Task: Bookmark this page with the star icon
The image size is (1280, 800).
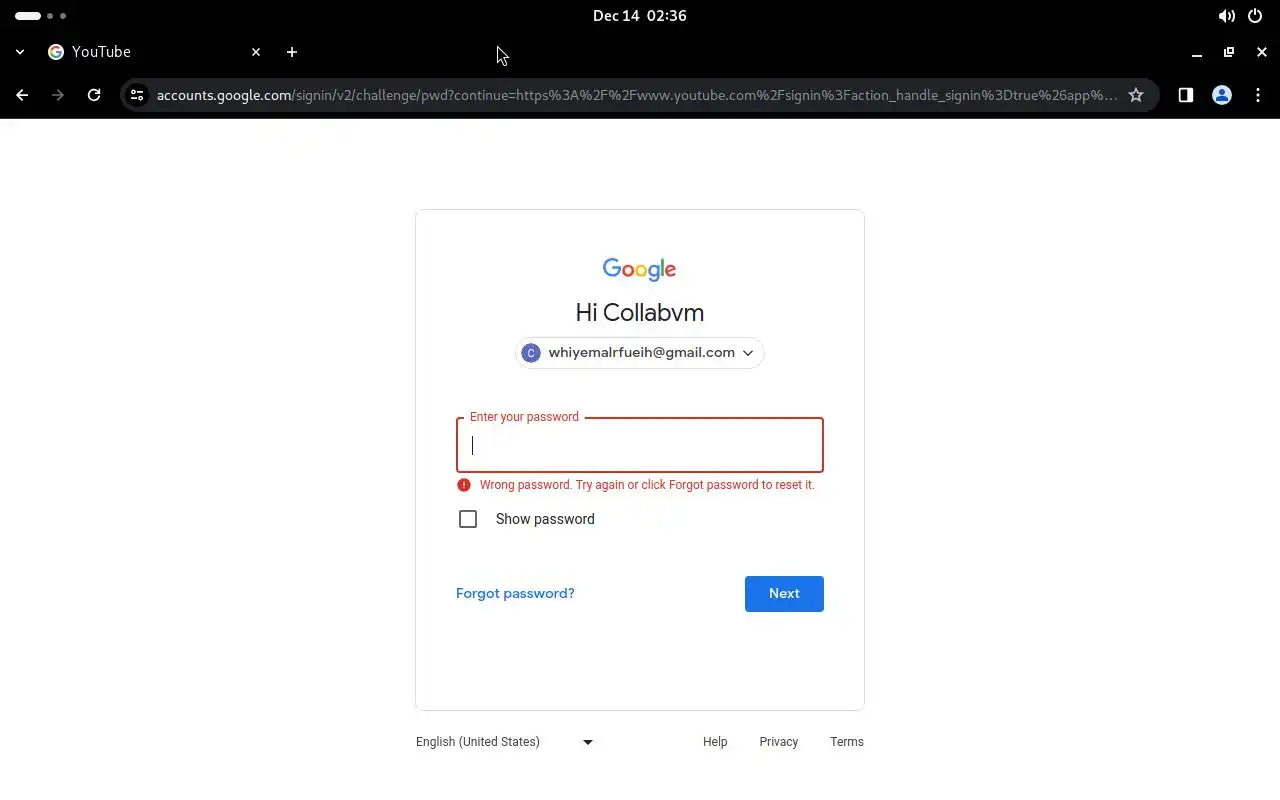Action: (x=1136, y=95)
